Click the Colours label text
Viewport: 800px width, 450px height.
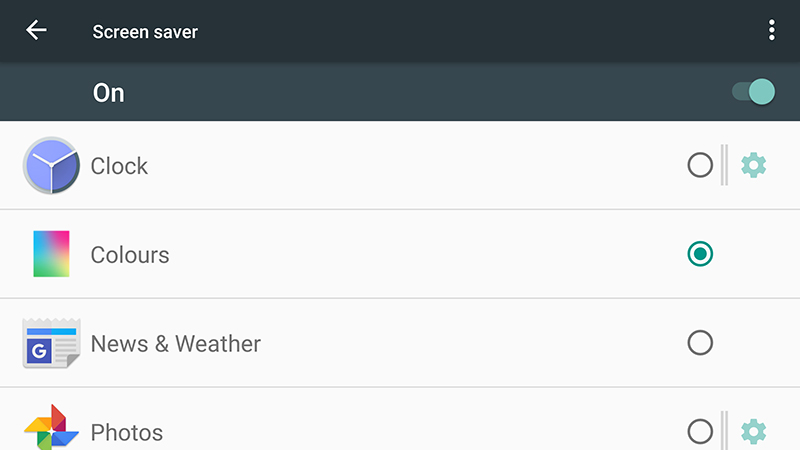[130, 255]
